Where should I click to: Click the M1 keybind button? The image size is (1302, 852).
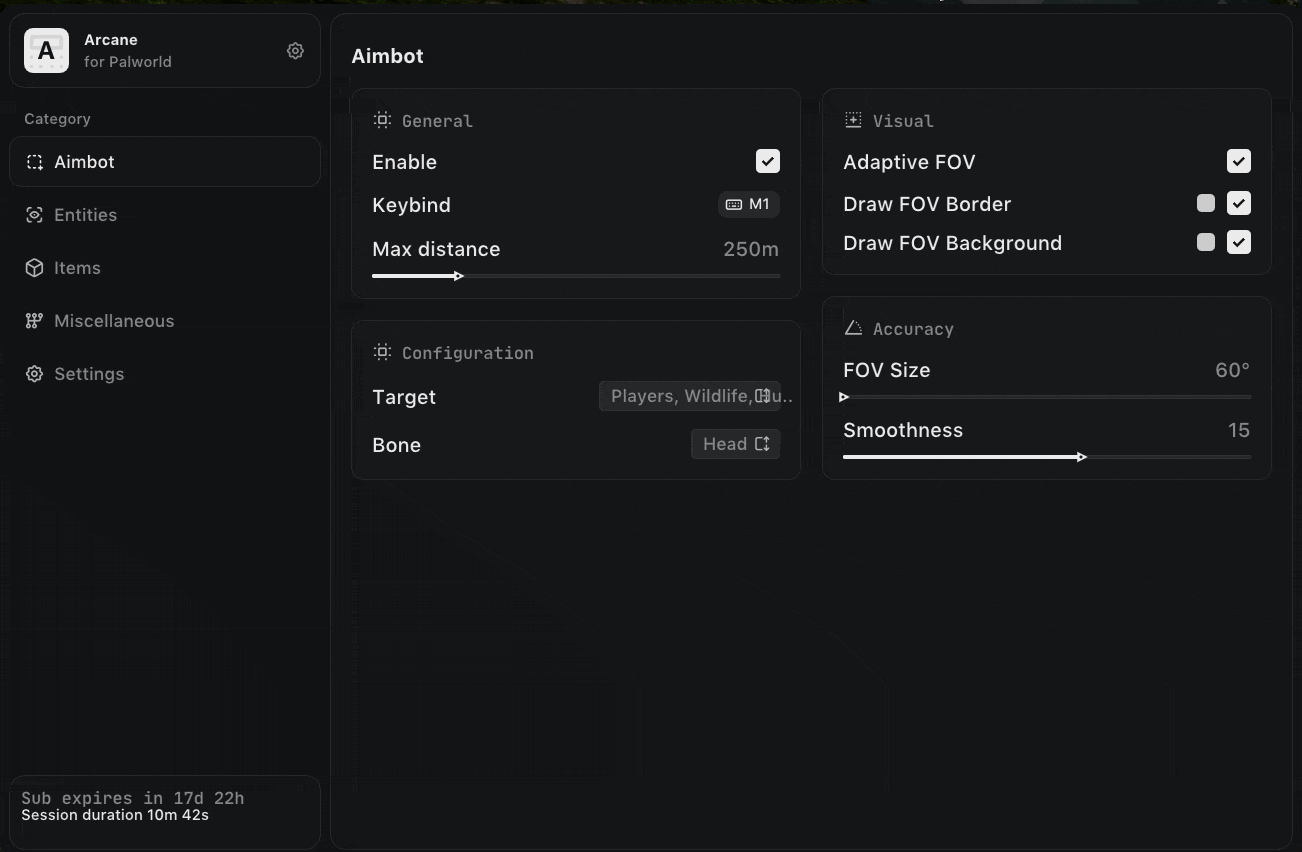pos(749,204)
